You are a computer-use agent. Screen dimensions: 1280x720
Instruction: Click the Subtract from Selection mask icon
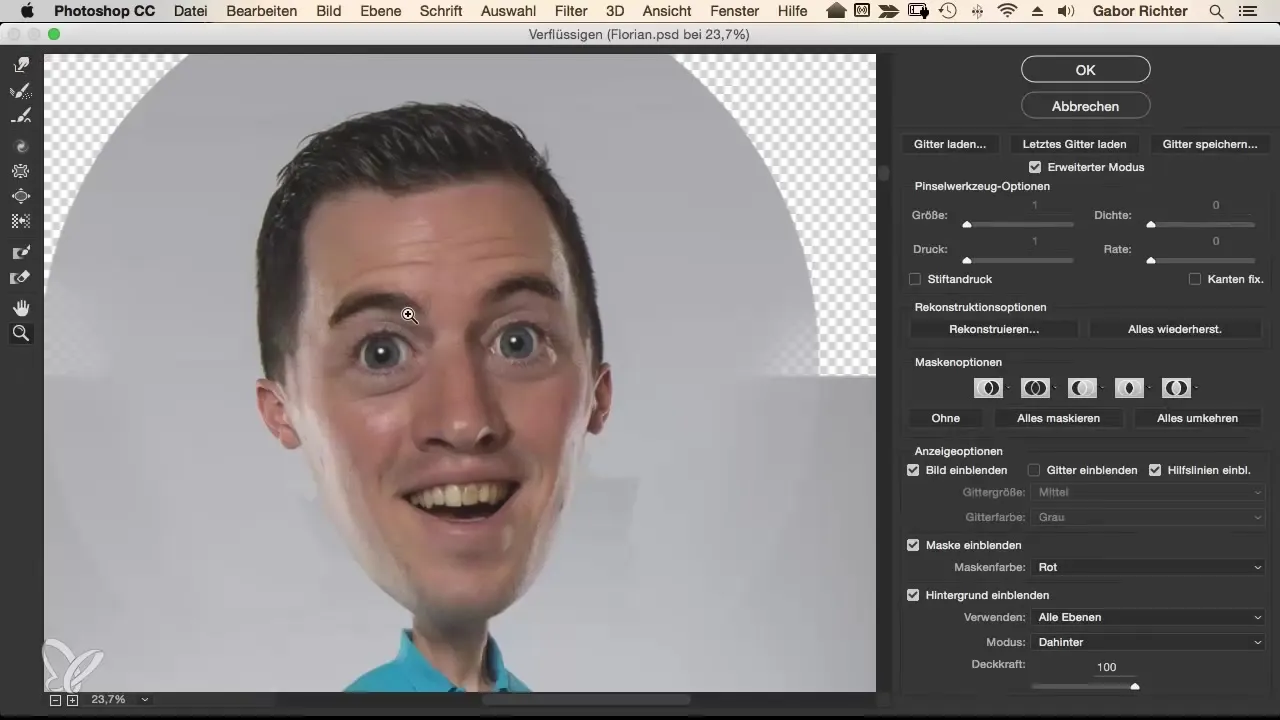click(x=1081, y=387)
